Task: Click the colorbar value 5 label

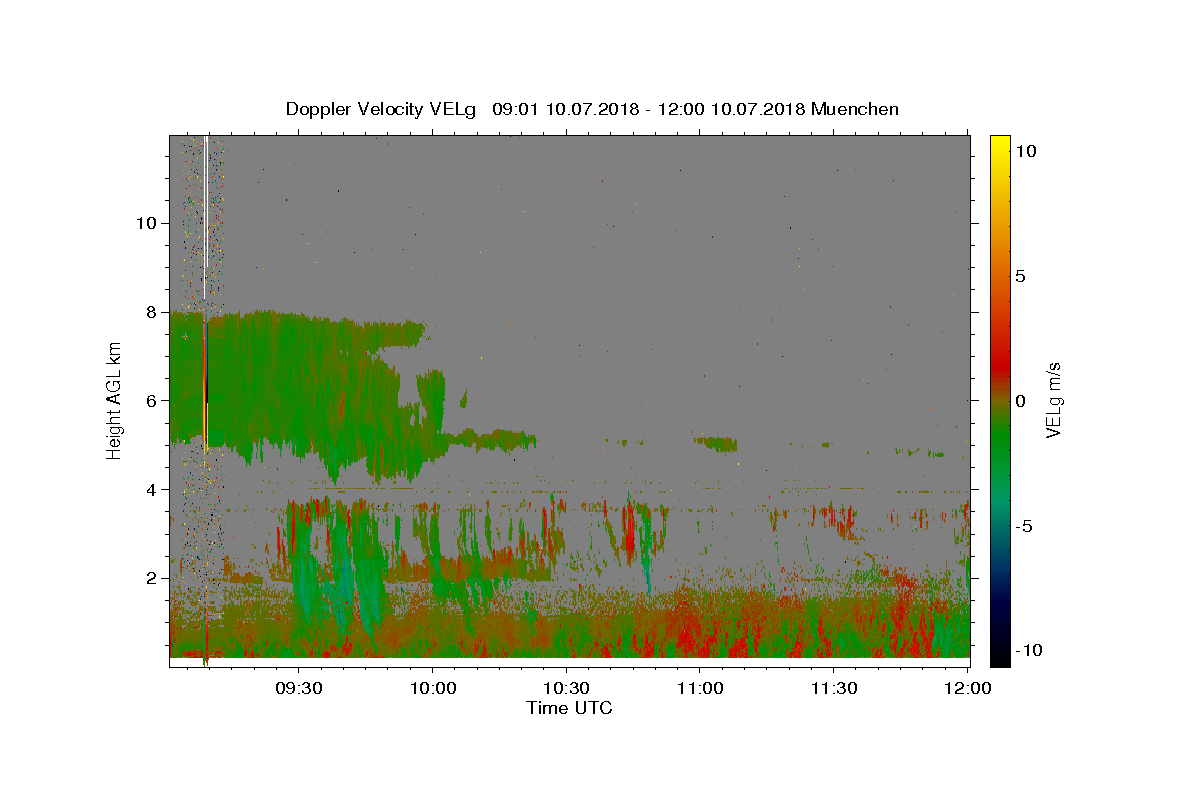Action: [x=1020, y=276]
